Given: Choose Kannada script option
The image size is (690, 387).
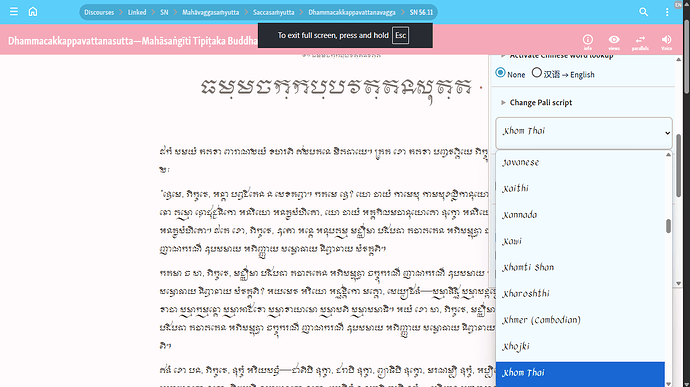Looking at the screenshot, I should tap(580, 215).
